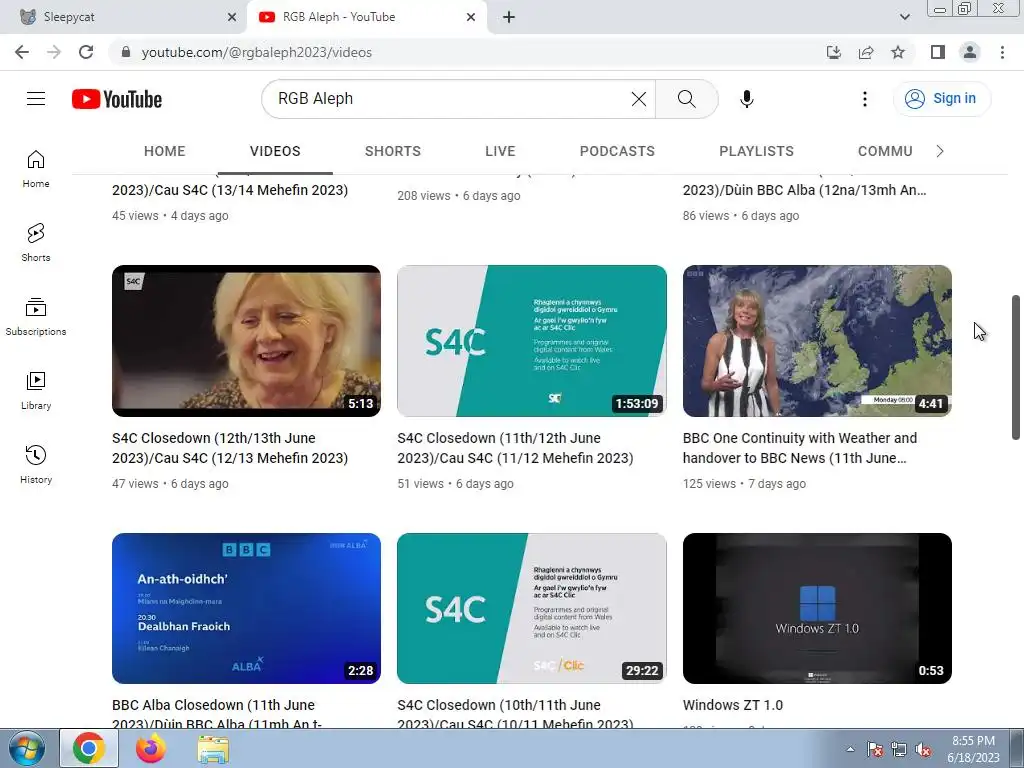Open Library in the sidebar
Viewport: 1024px width, 768px height.
36,391
